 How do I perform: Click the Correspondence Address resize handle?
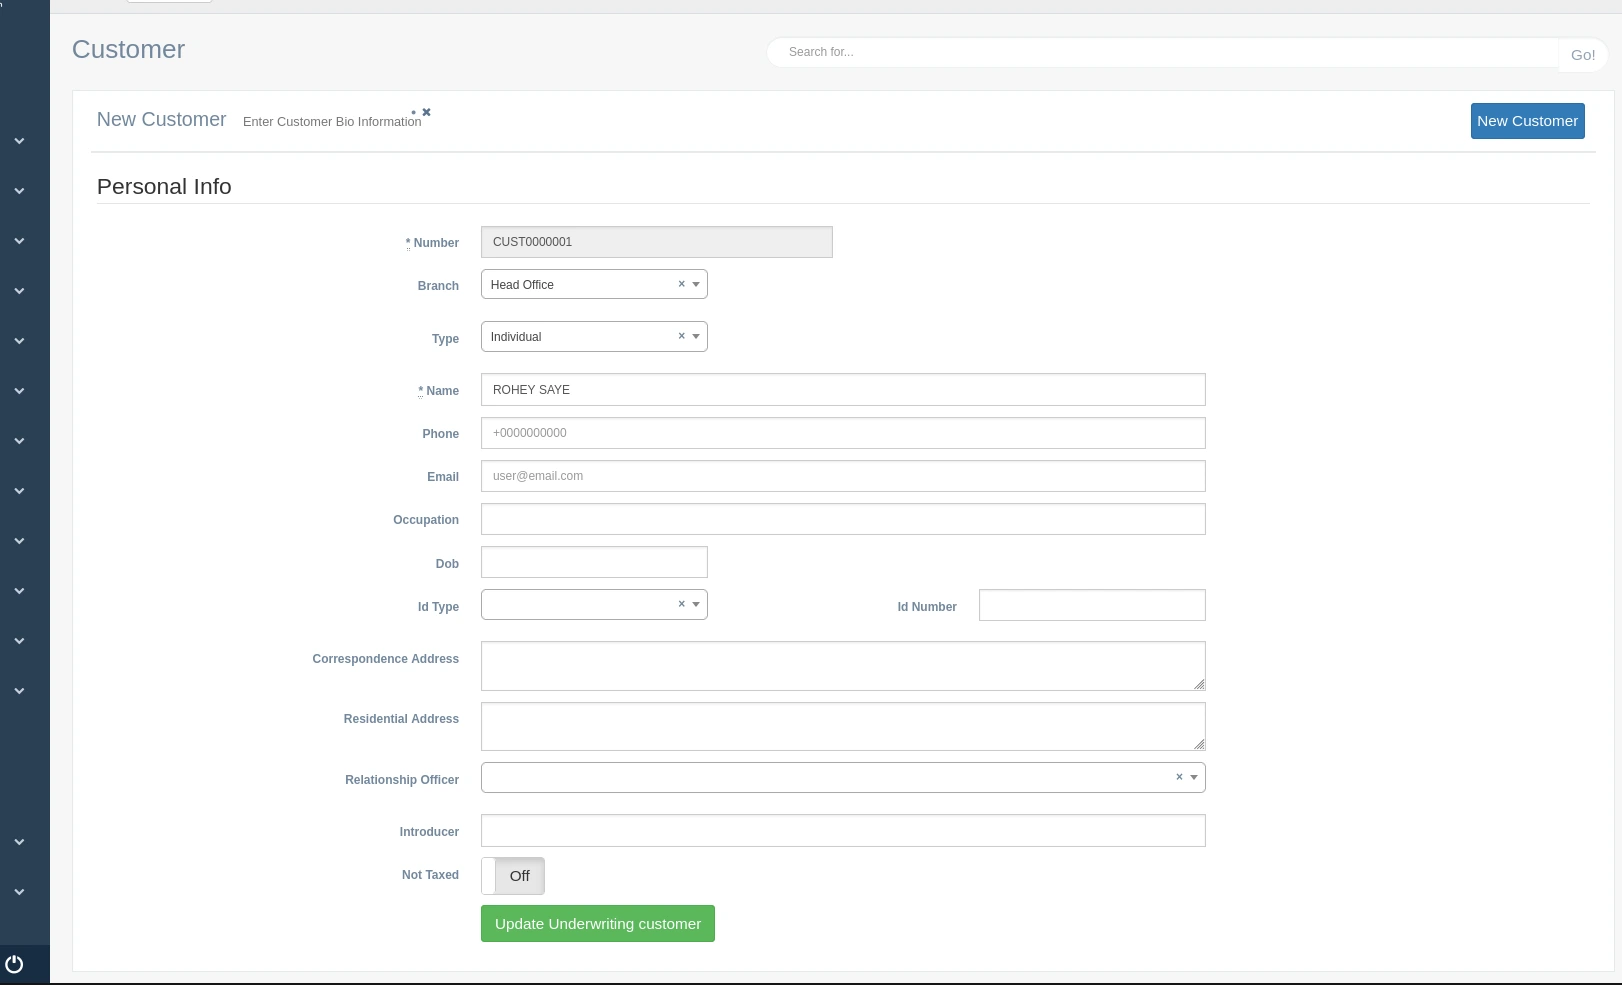pos(1199,684)
